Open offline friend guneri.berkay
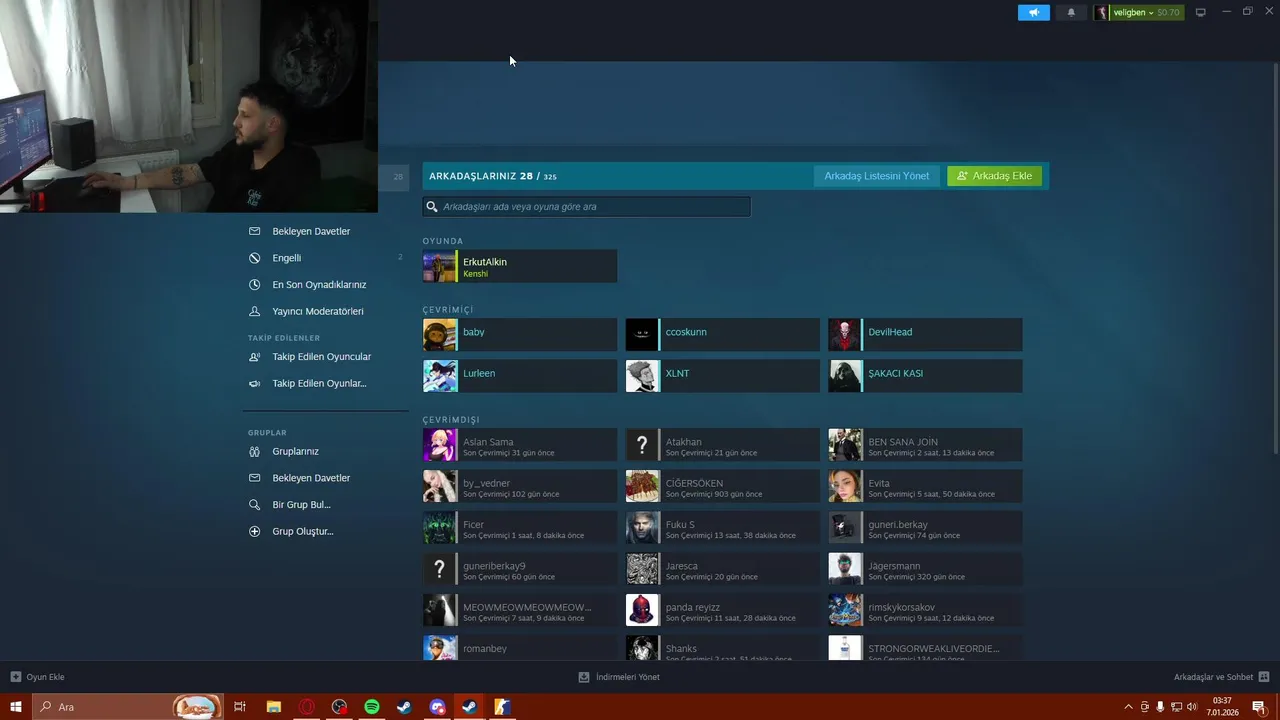1280x720 pixels. point(925,528)
